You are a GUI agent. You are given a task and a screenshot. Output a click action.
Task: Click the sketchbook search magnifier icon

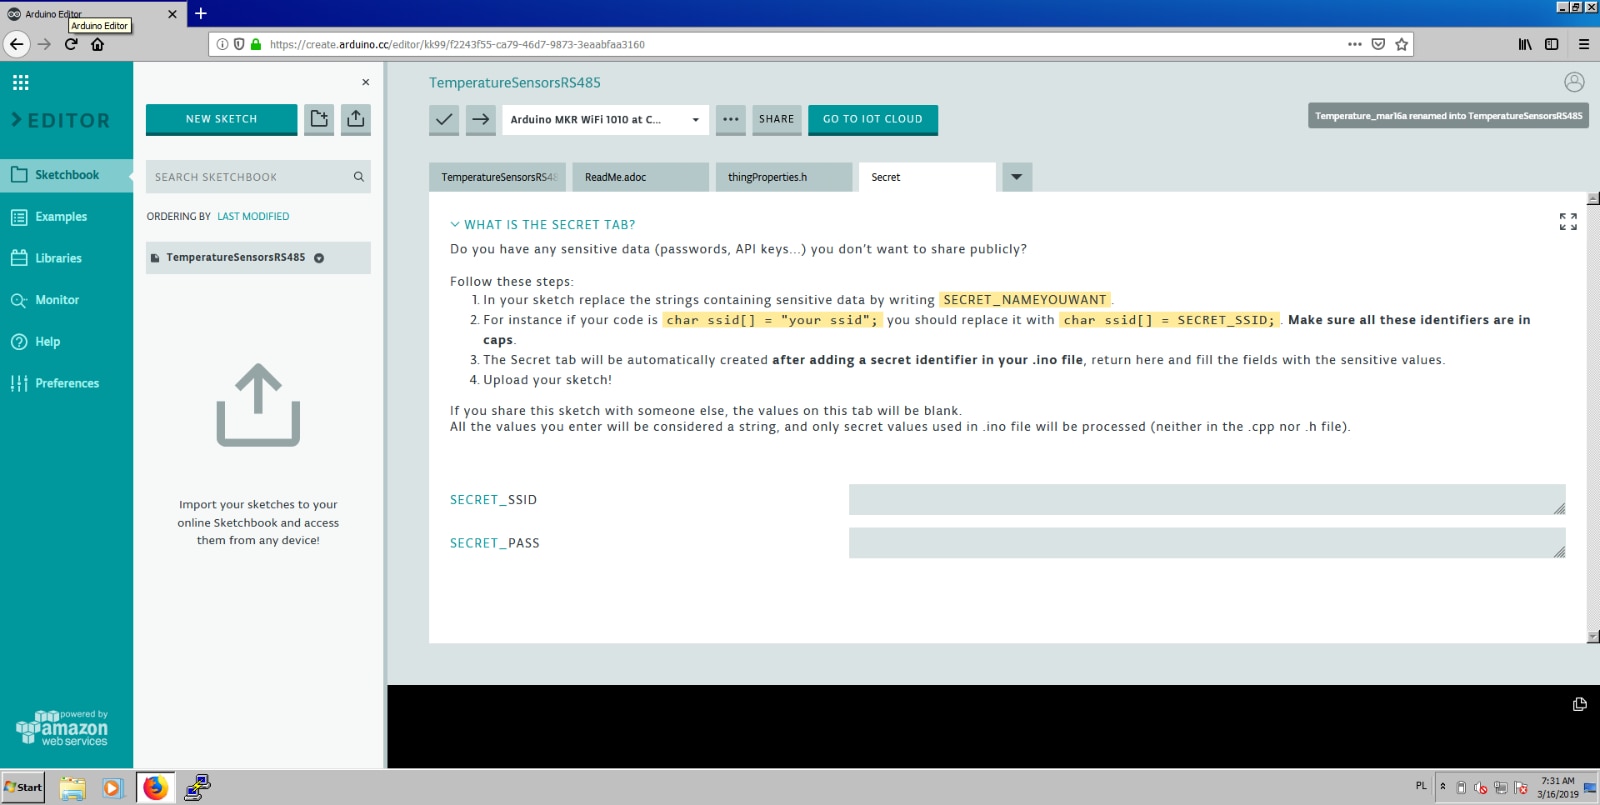[x=359, y=177]
